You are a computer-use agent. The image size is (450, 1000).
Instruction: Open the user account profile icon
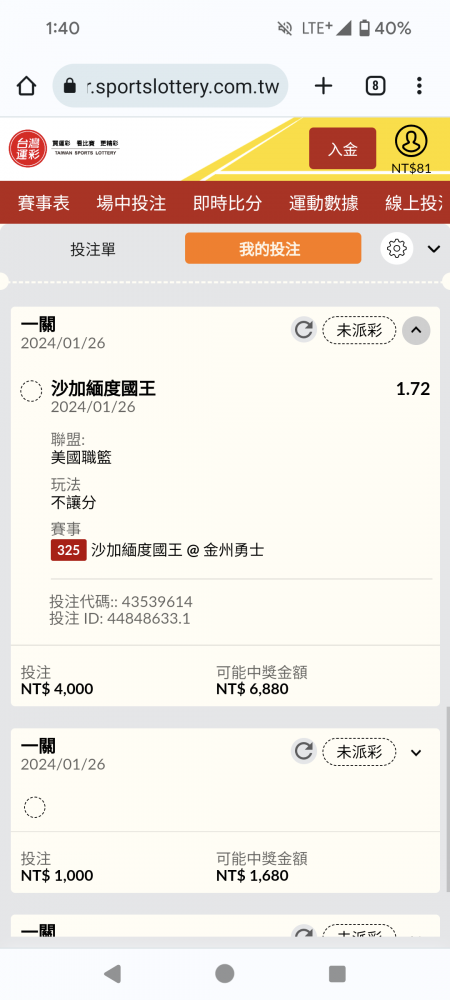click(x=411, y=142)
